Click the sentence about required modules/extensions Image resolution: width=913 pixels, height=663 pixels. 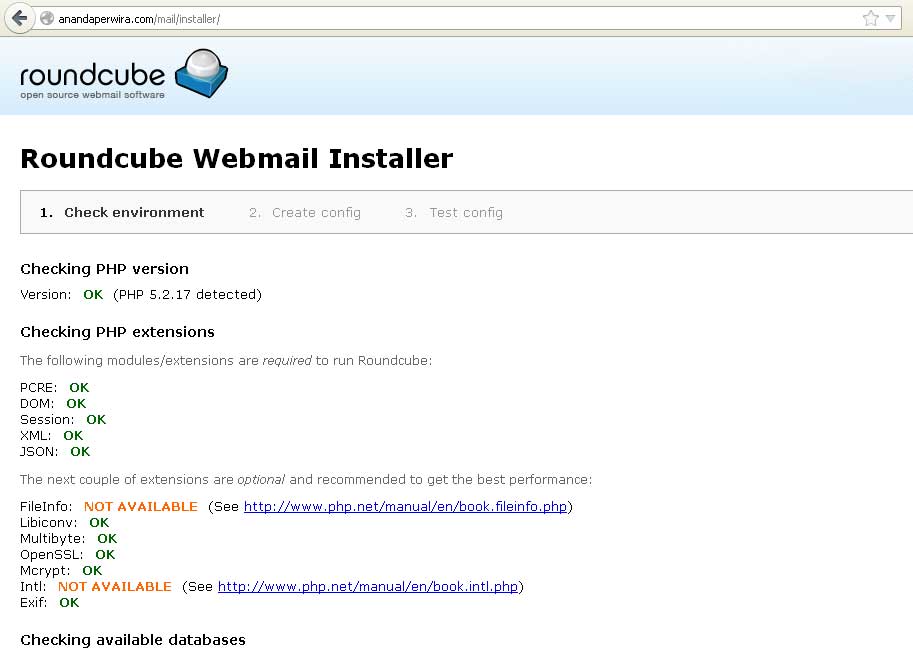click(226, 360)
